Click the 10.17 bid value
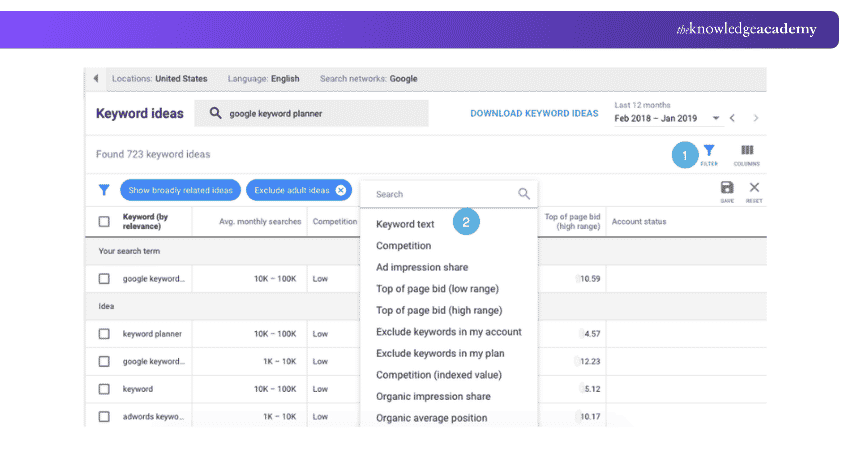The height and width of the screenshot is (450, 850). point(589,417)
